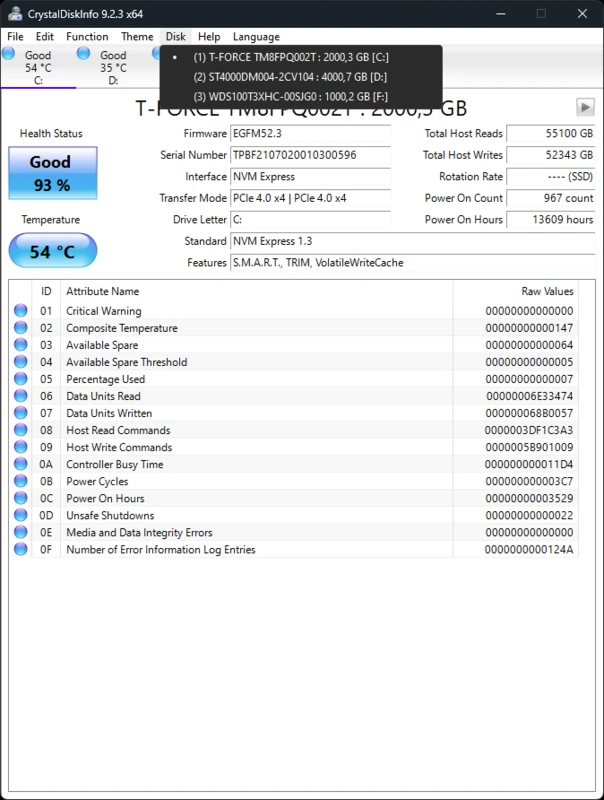
Task: Click the next disk arrow button
Action: coord(585,107)
